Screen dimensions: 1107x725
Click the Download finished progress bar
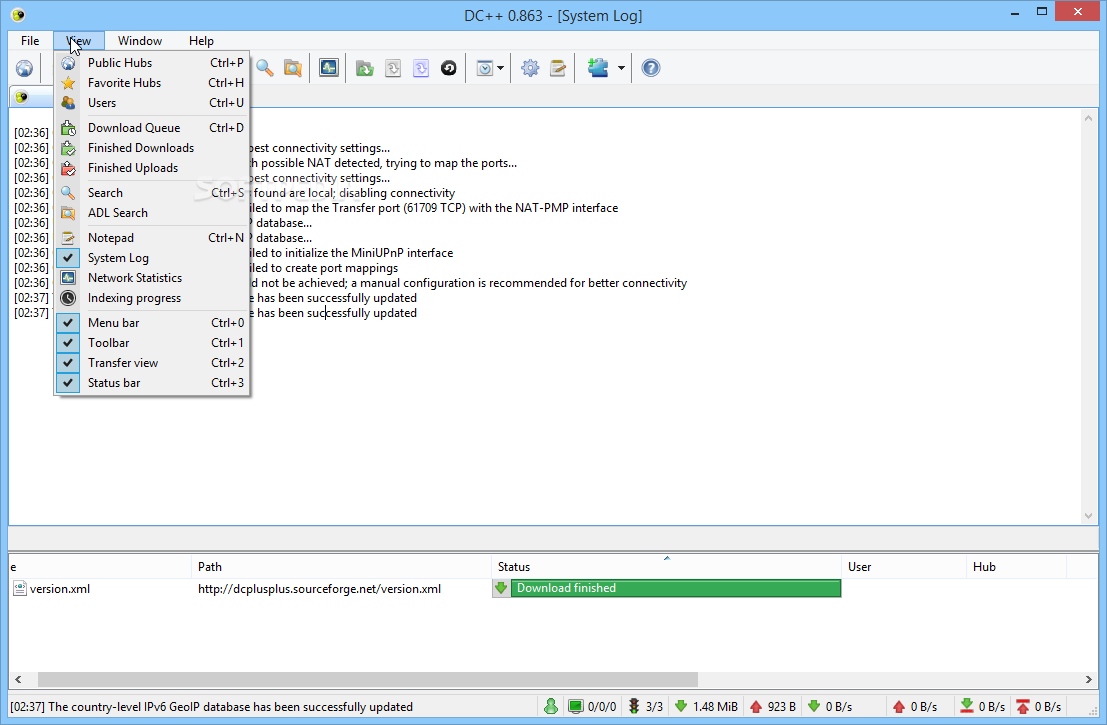point(676,588)
